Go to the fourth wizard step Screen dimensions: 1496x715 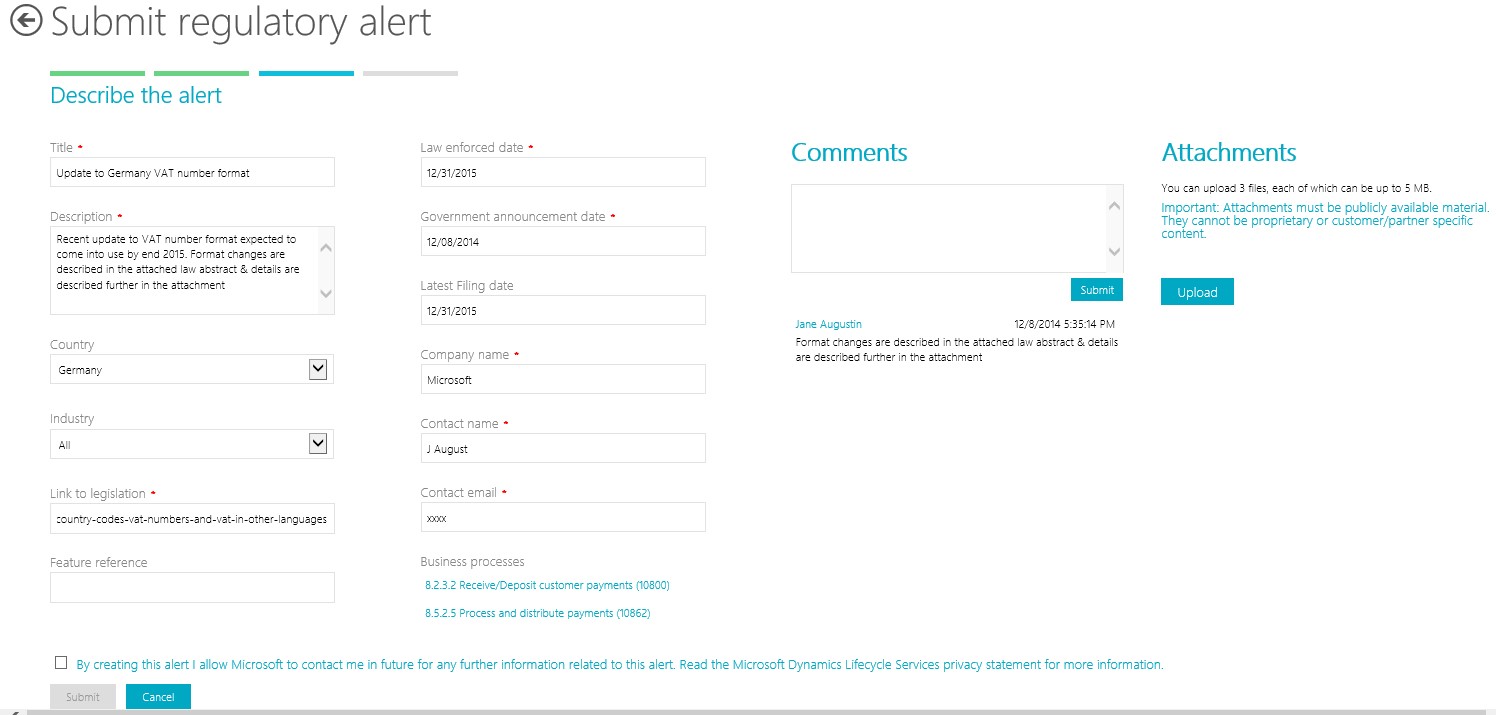pyautogui.click(x=410, y=73)
